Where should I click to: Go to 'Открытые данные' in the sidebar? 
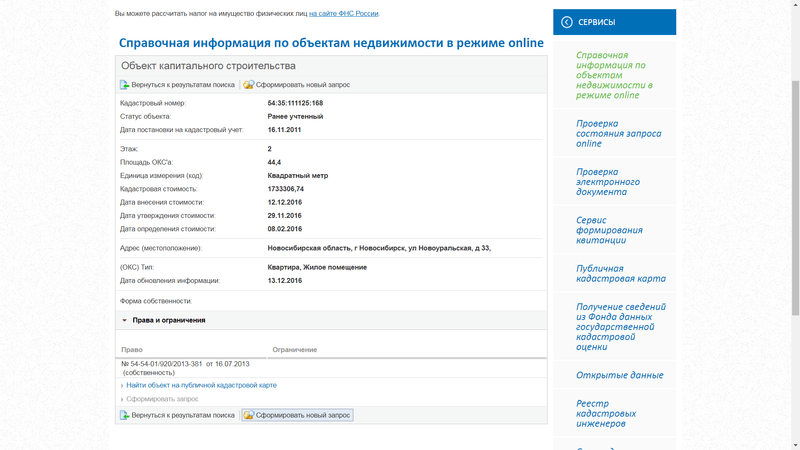[619, 375]
